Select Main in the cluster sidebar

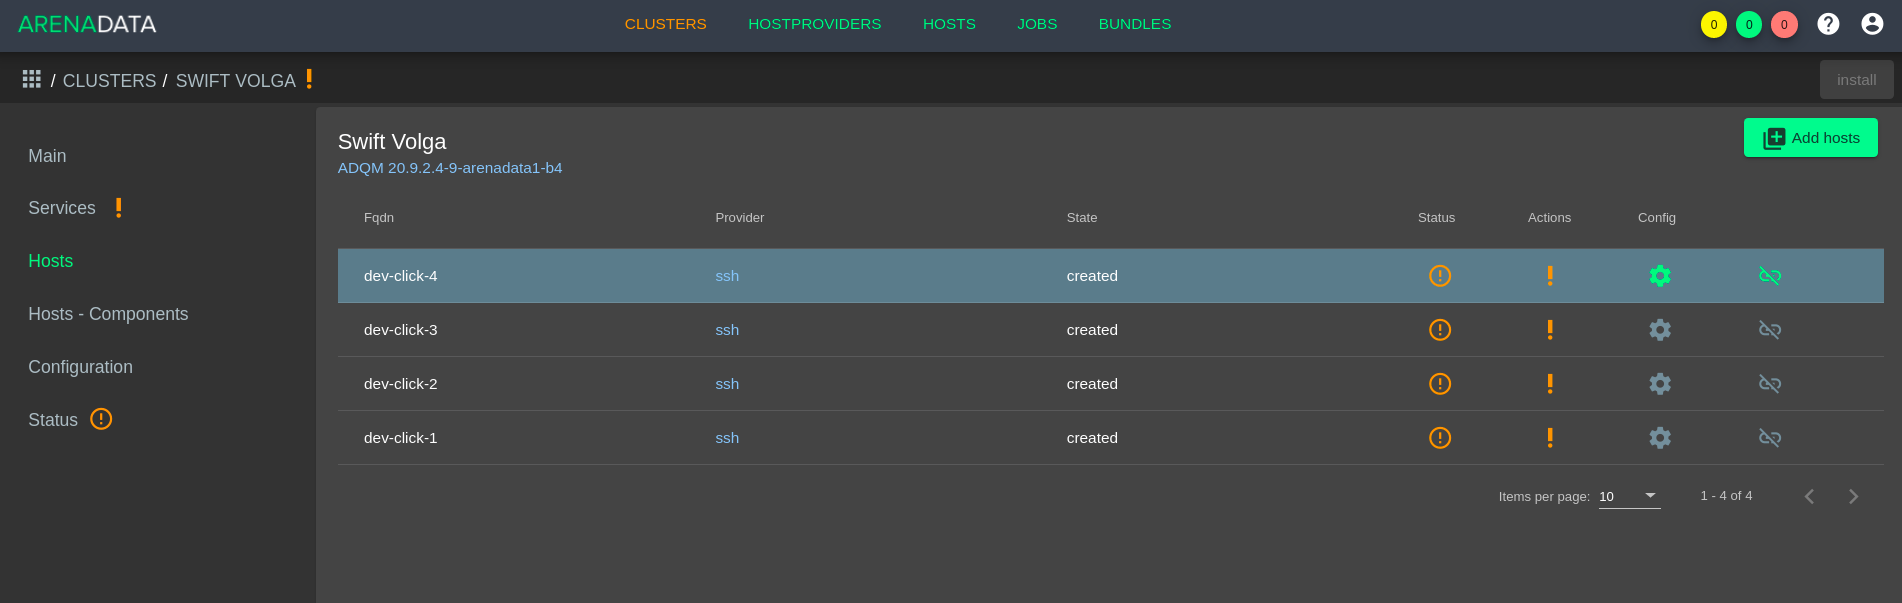point(47,156)
